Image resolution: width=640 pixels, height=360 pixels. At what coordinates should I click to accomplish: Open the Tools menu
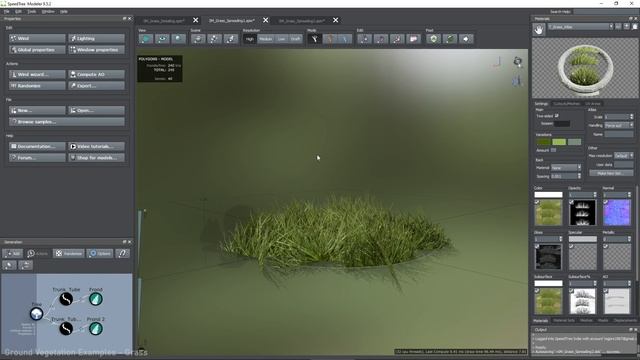32,11
